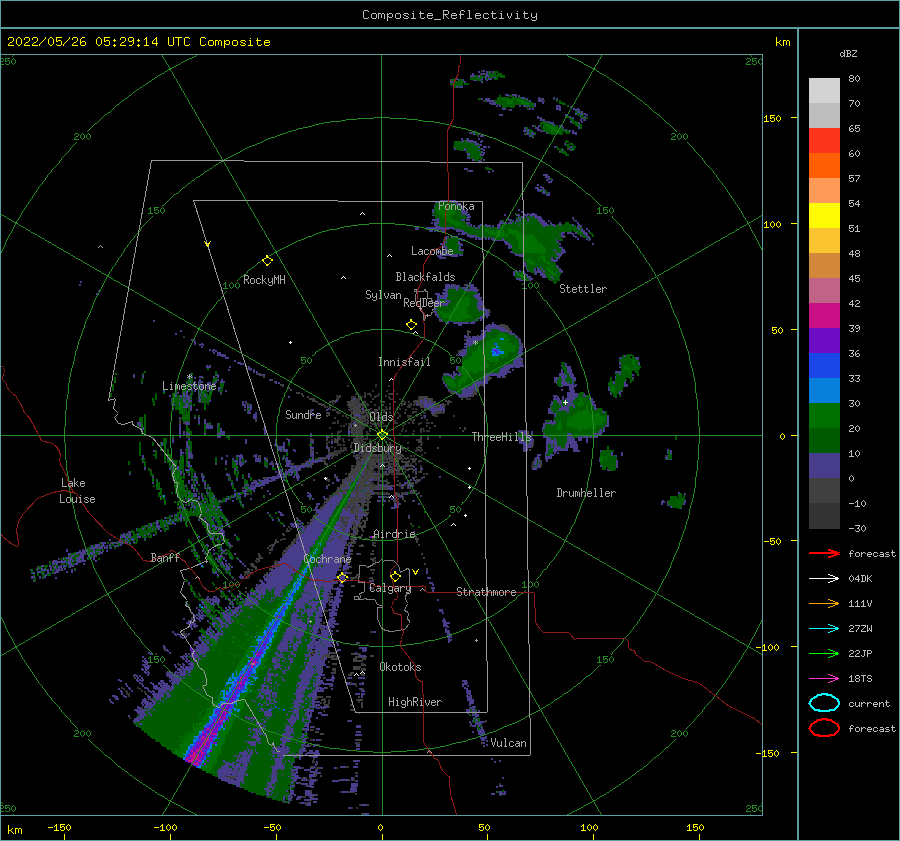The image size is (900, 841).
Task: Click the Calgary city label
Action: coord(390,588)
